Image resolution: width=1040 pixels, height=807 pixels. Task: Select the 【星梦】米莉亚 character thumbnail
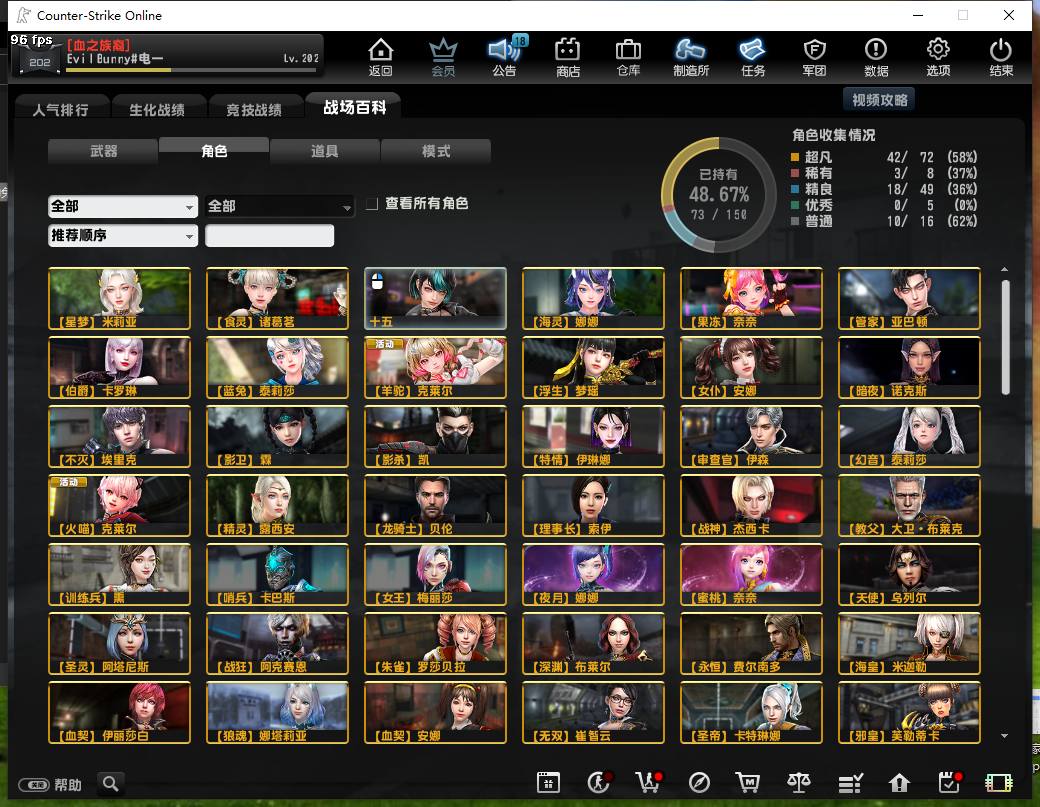119,298
